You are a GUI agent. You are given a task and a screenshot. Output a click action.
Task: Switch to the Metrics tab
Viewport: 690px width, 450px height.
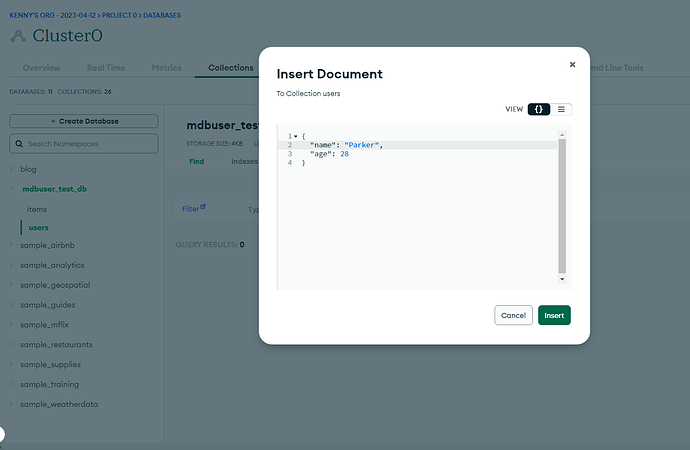pyautogui.click(x=166, y=68)
